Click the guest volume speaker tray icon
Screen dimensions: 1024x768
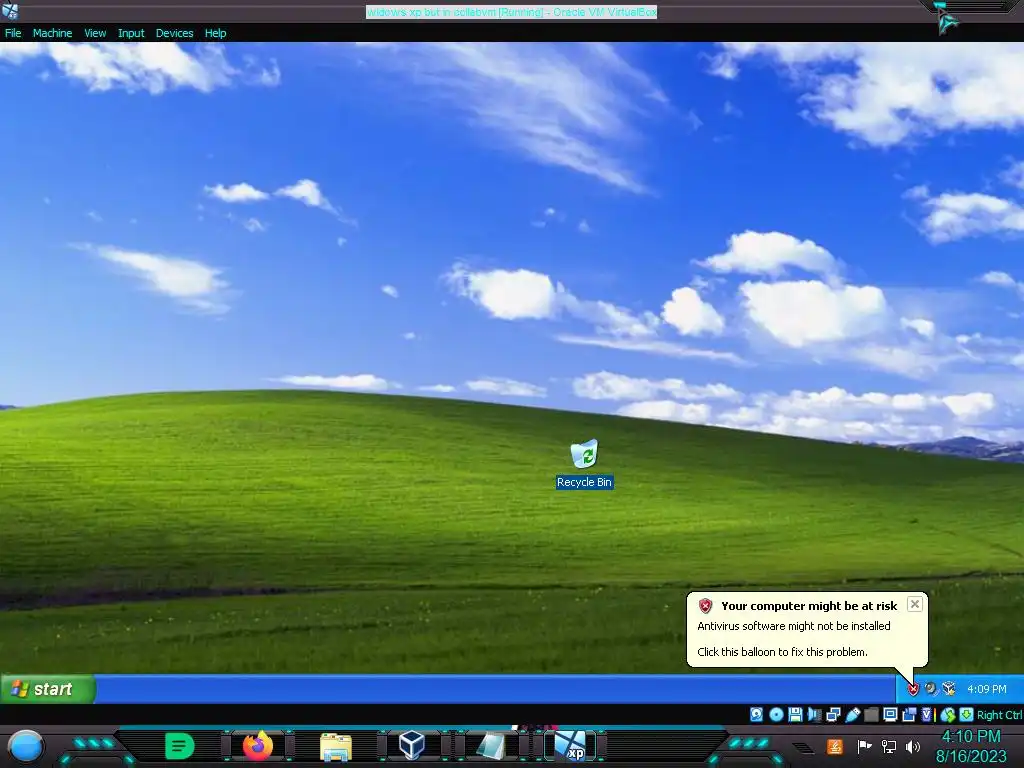click(931, 688)
